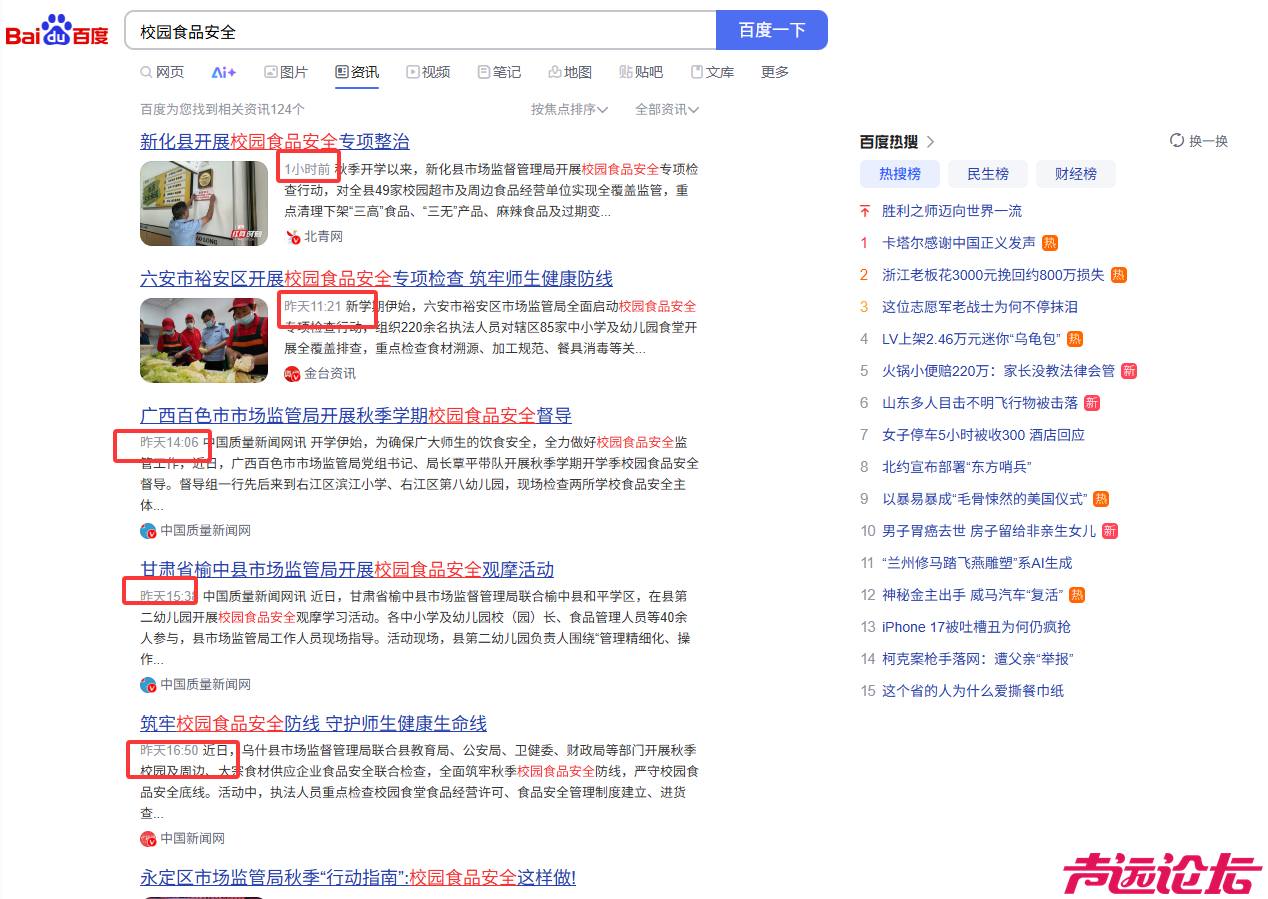Open hot search 胜利之师迈向世界一流
The image size is (1268, 899).
[952, 211]
